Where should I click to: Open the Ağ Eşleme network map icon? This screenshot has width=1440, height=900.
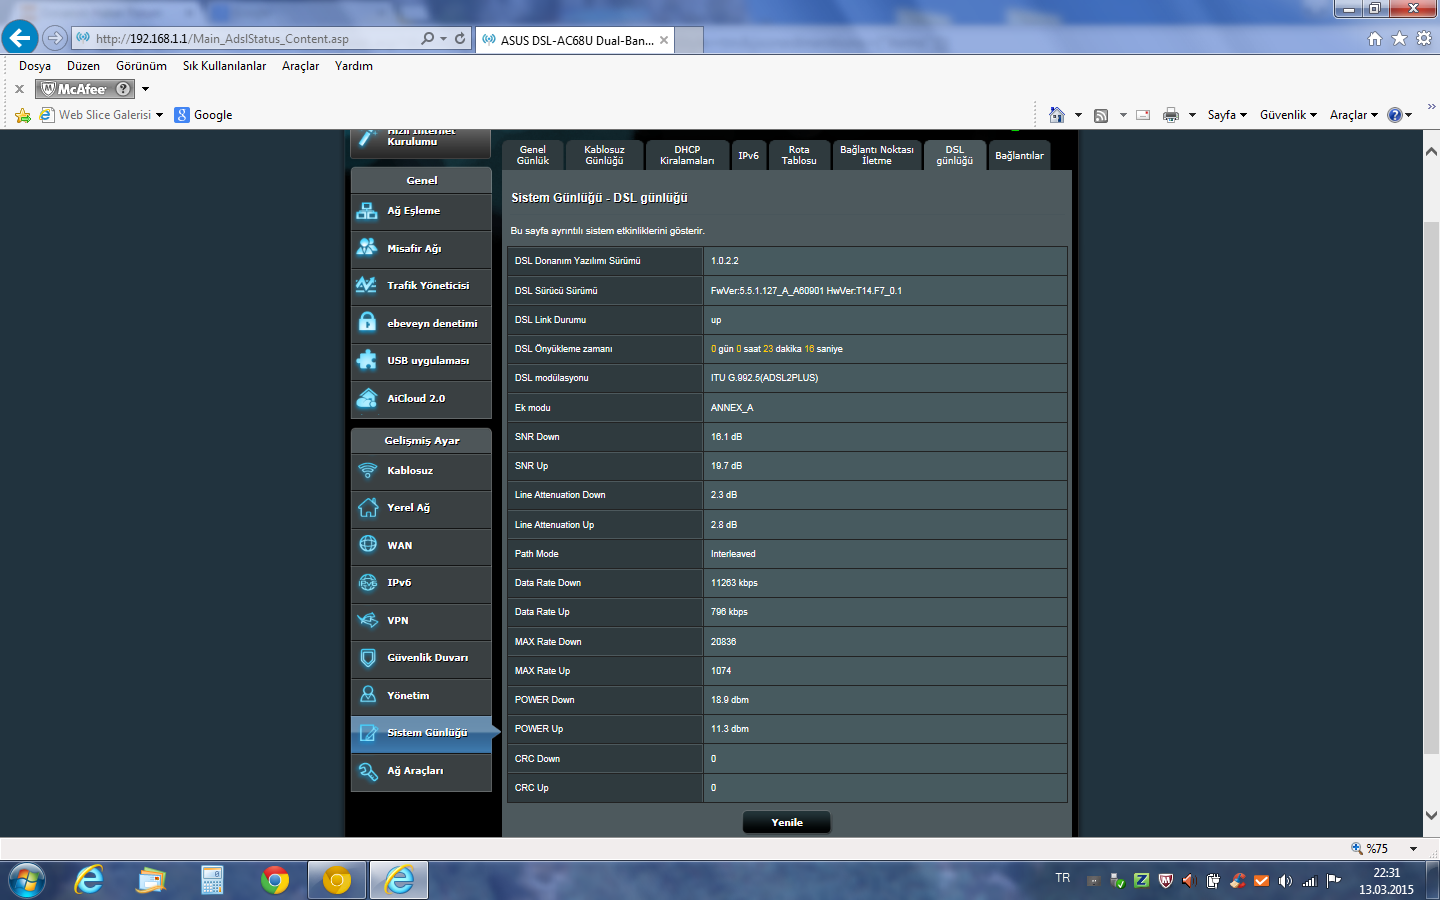(x=367, y=211)
